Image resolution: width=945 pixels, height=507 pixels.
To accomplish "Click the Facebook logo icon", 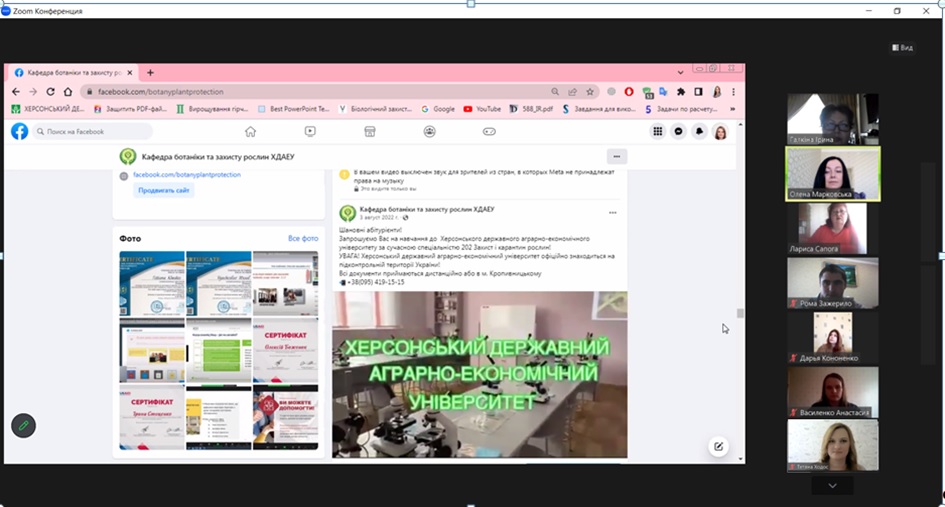I will point(19,131).
